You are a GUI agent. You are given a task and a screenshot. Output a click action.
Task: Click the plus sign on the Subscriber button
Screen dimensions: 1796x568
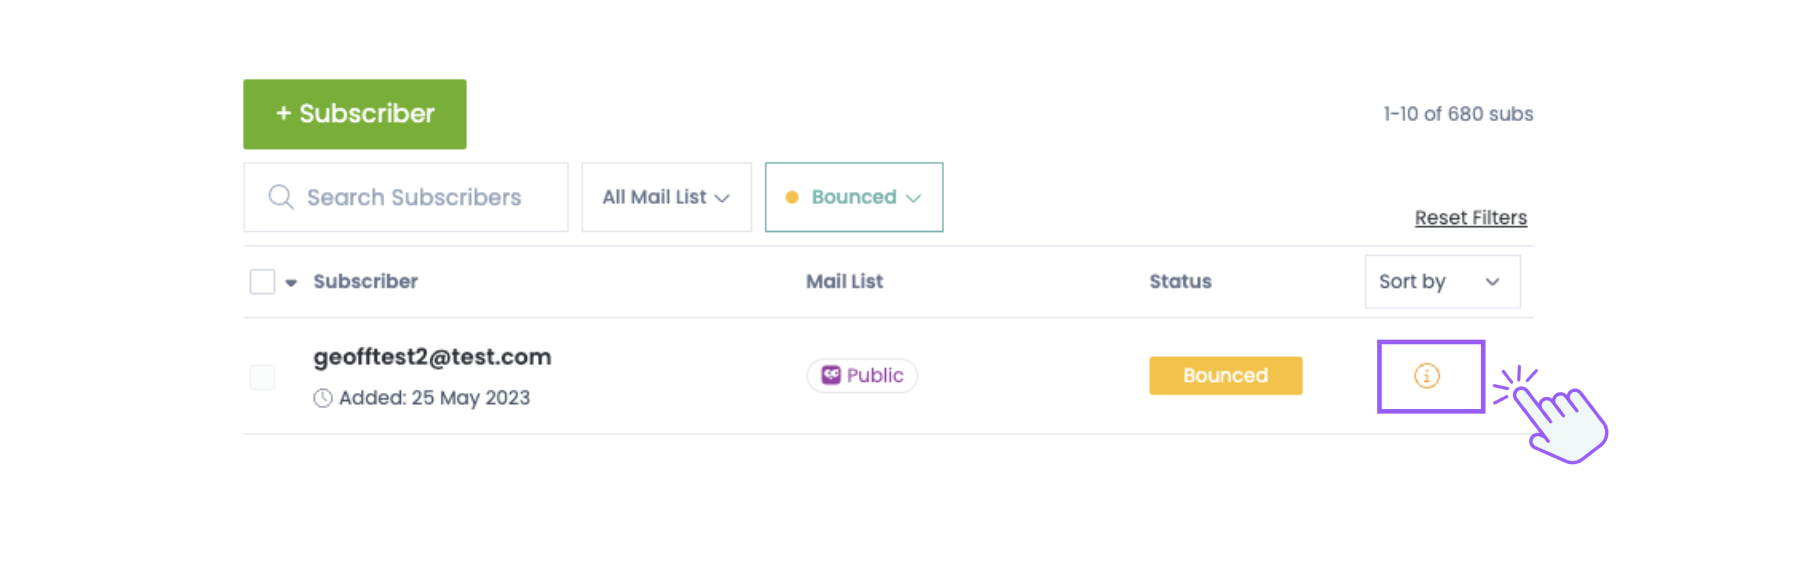click(284, 114)
